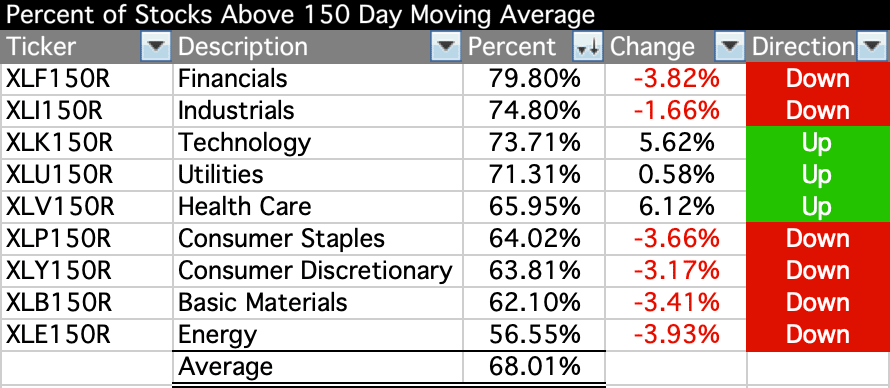Image resolution: width=890 pixels, height=388 pixels.
Task: Click the XLE150R ticker cell
Action: [87, 335]
